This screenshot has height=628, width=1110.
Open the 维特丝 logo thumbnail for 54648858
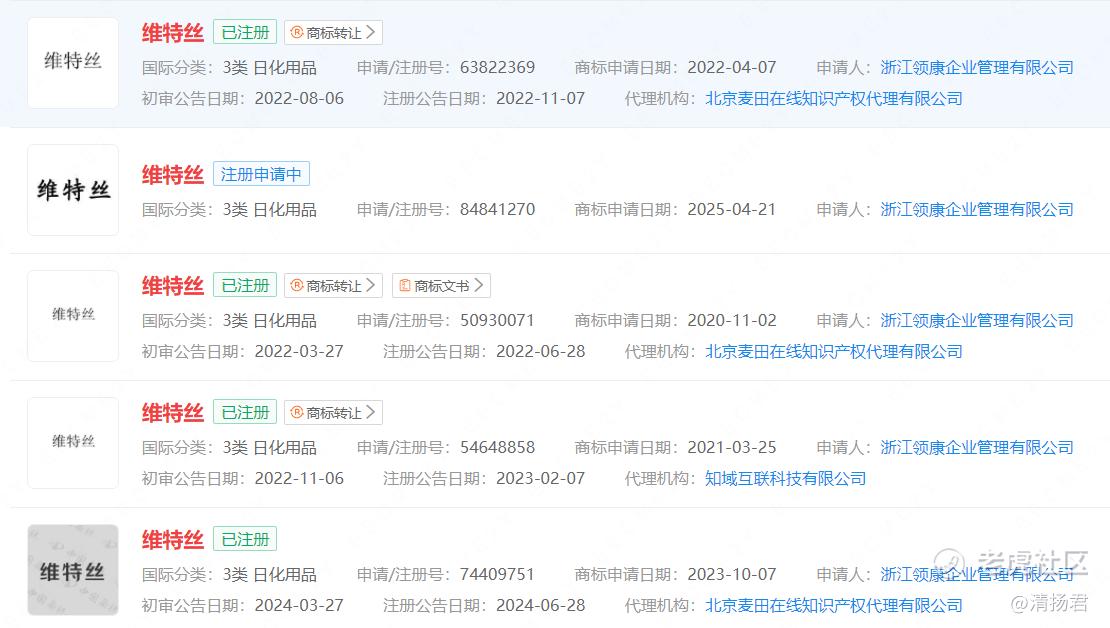[73, 443]
